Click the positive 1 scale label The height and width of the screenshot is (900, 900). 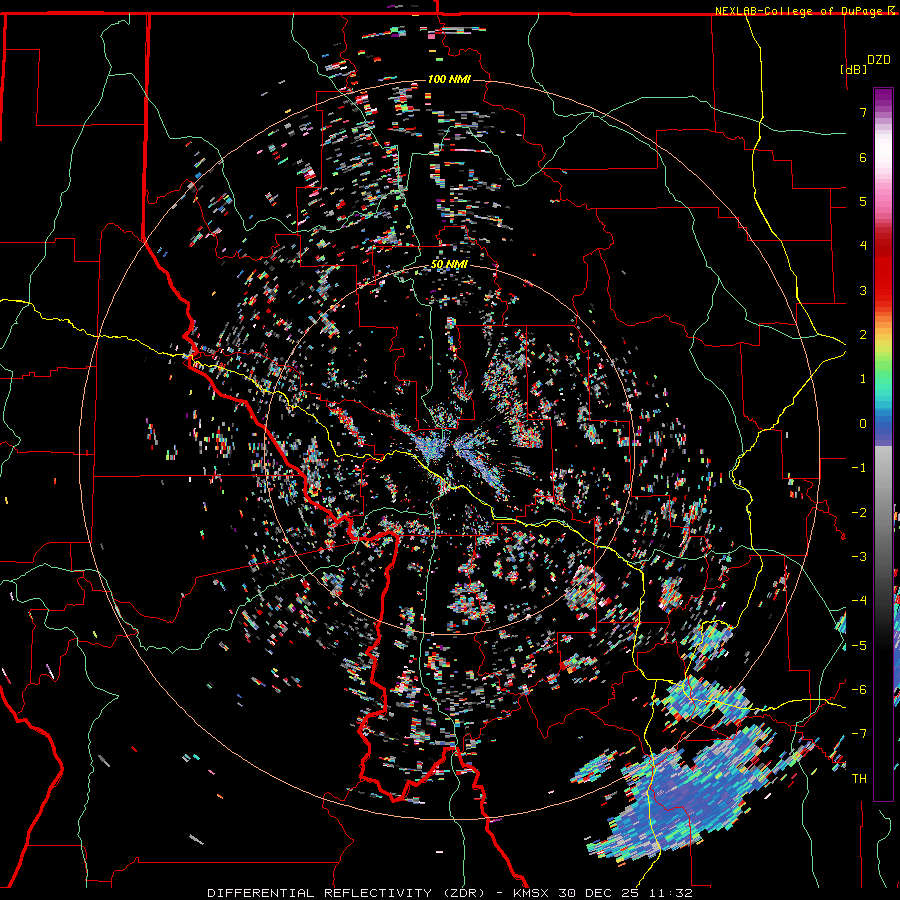(x=863, y=379)
